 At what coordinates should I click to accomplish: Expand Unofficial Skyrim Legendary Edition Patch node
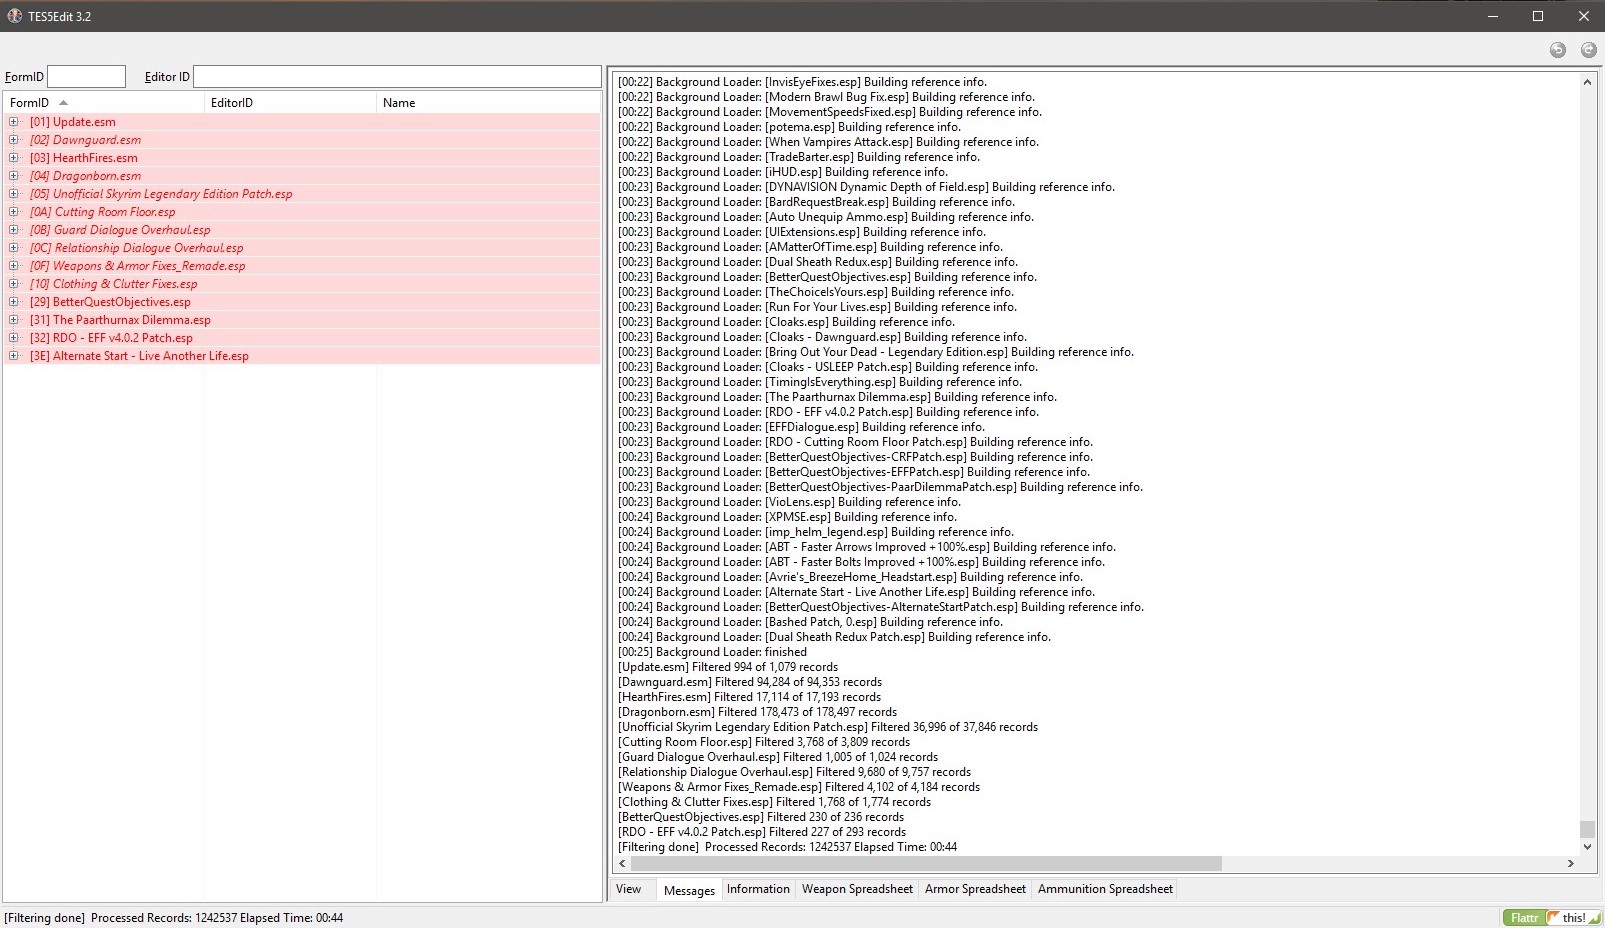click(14, 194)
